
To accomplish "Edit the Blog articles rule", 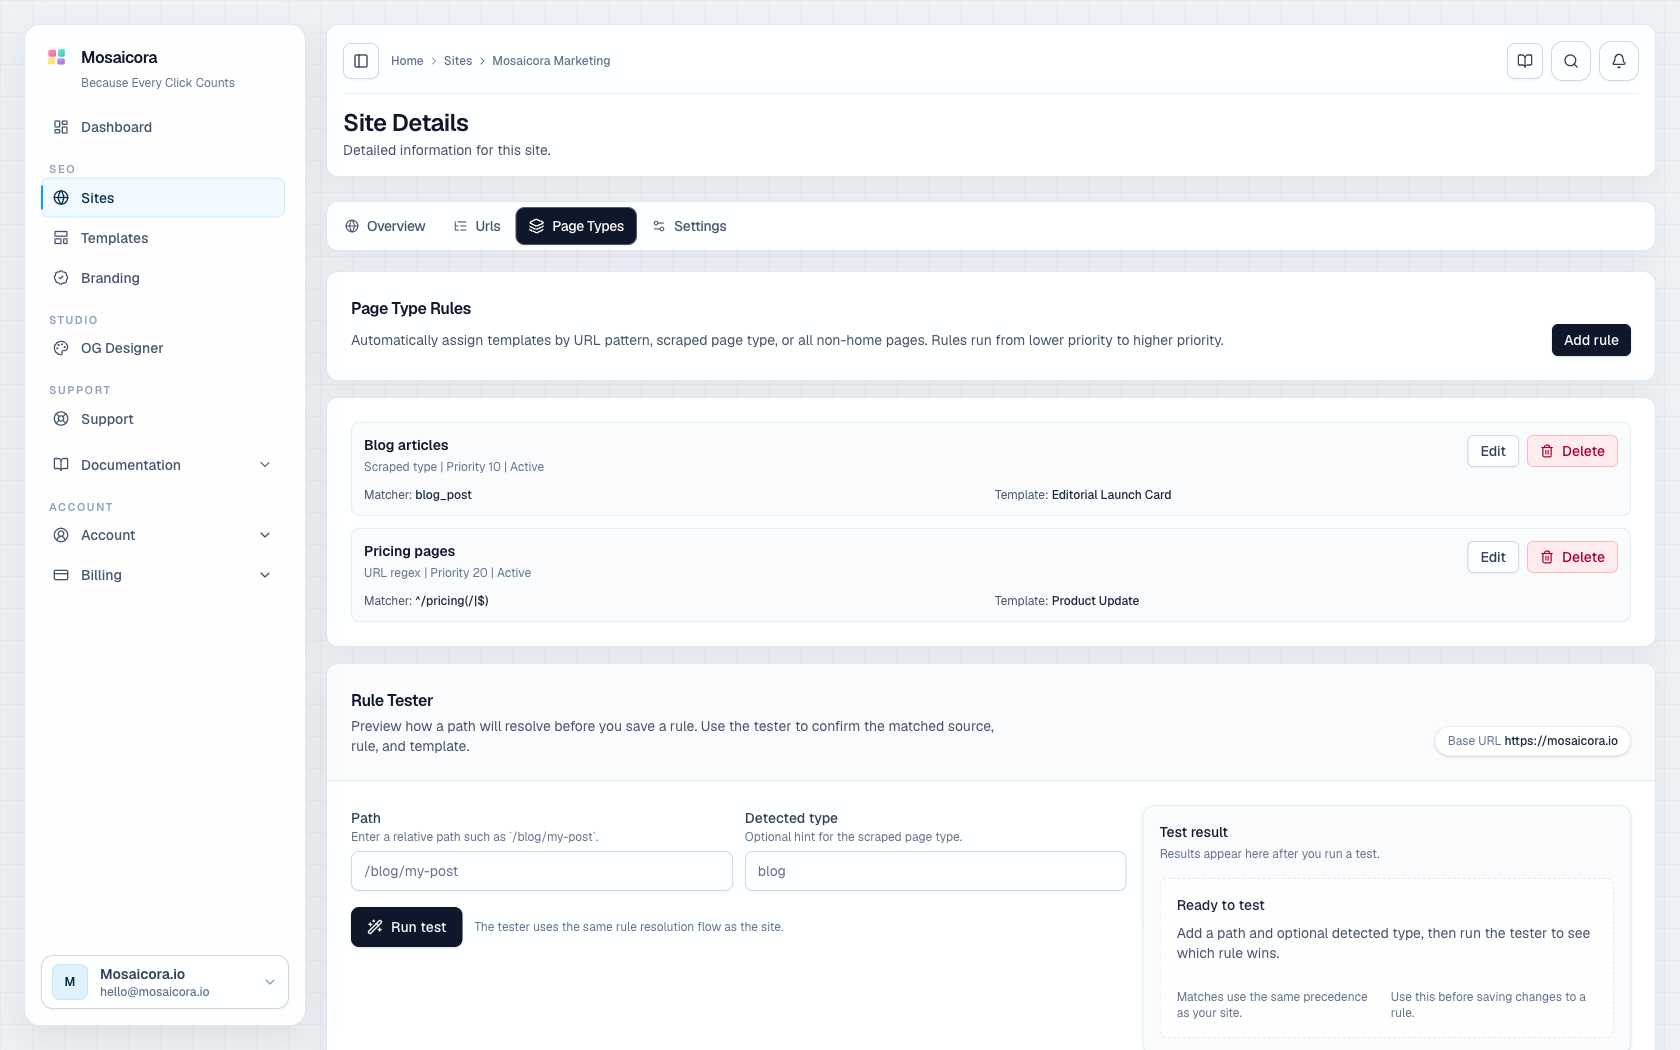I will pyautogui.click(x=1493, y=451).
